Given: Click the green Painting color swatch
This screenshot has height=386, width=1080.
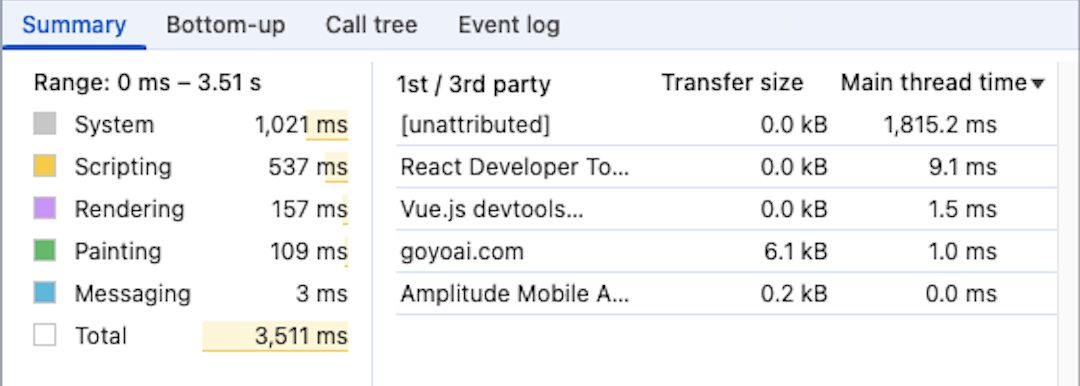Looking at the screenshot, I should click(45, 251).
